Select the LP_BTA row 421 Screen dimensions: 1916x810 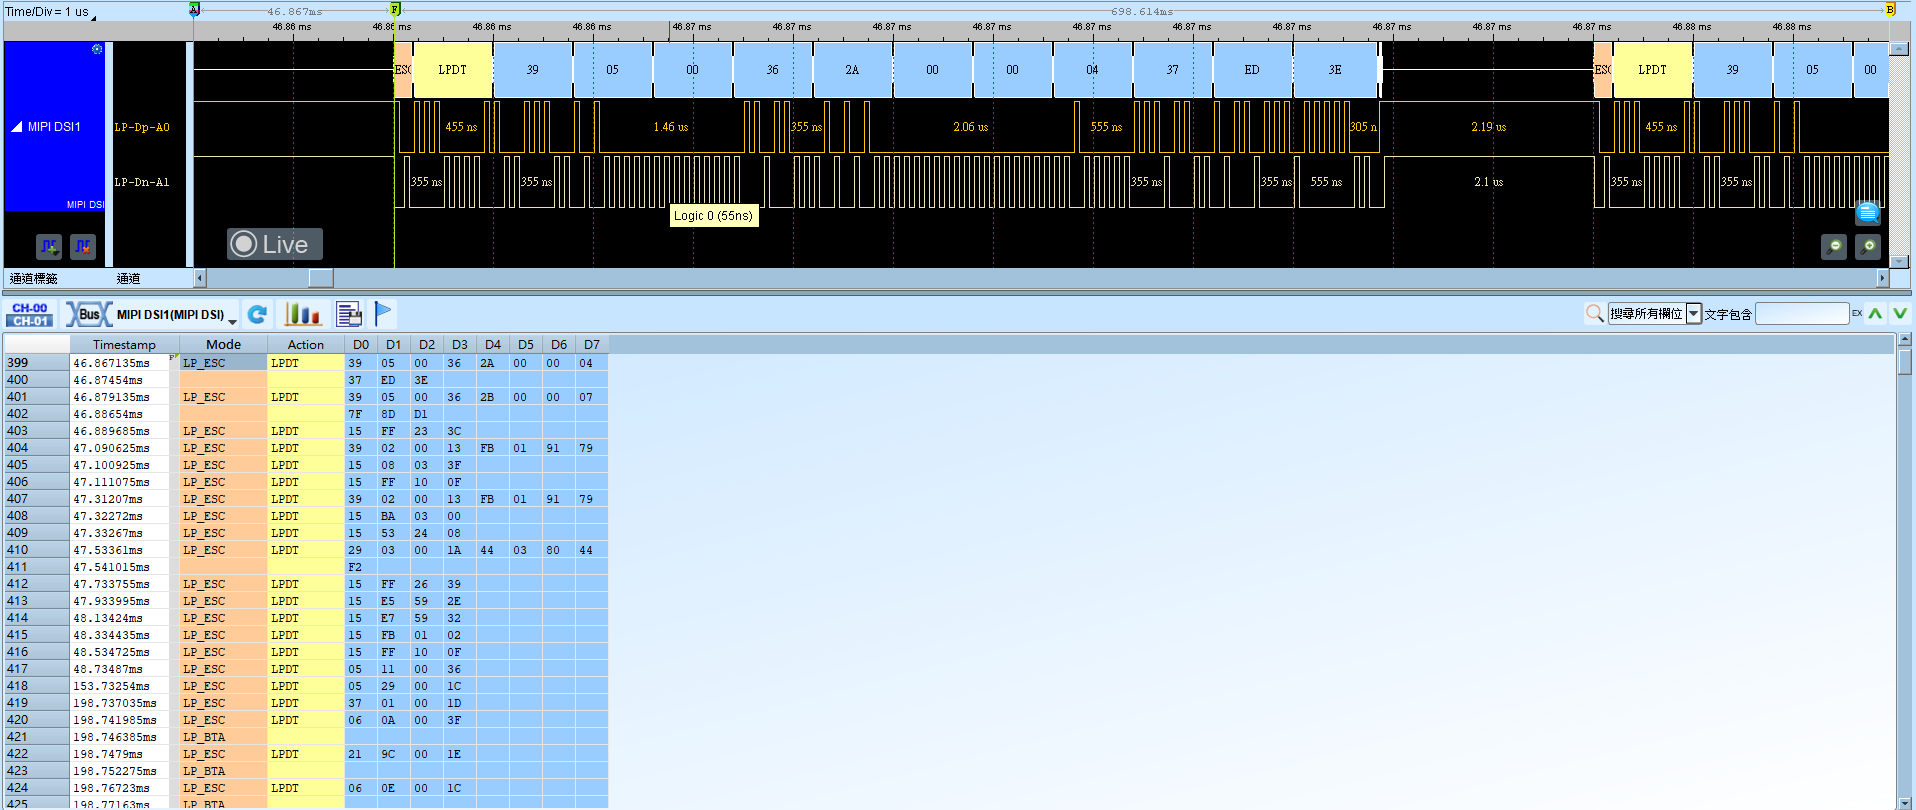(x=306, y=737)
